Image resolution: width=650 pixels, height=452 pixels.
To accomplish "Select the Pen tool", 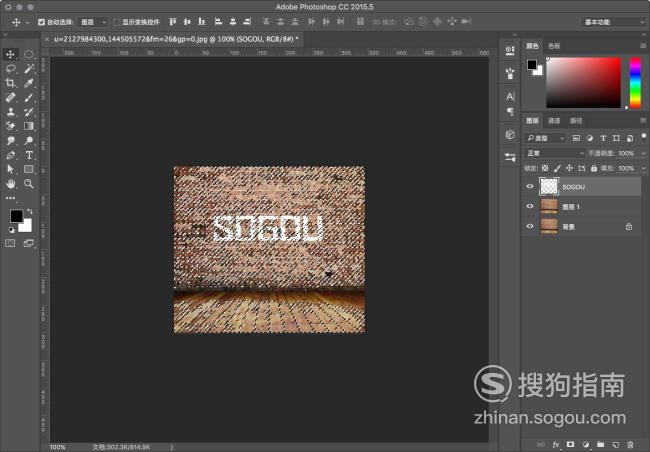I will pyautogui.click(x=10, y=155).
